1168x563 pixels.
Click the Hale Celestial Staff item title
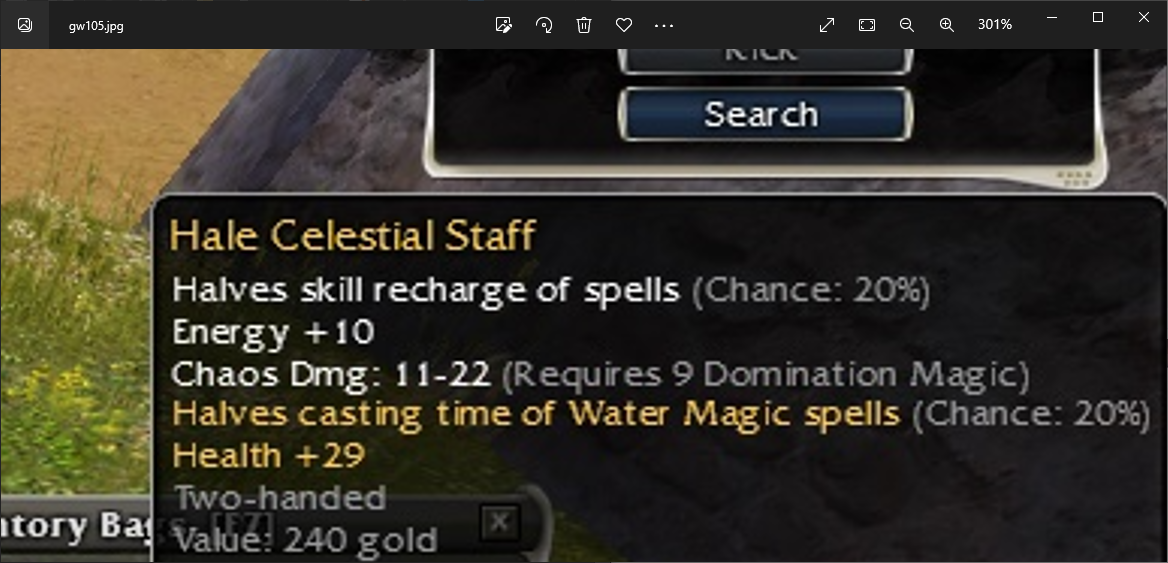[x=352, y=235]
